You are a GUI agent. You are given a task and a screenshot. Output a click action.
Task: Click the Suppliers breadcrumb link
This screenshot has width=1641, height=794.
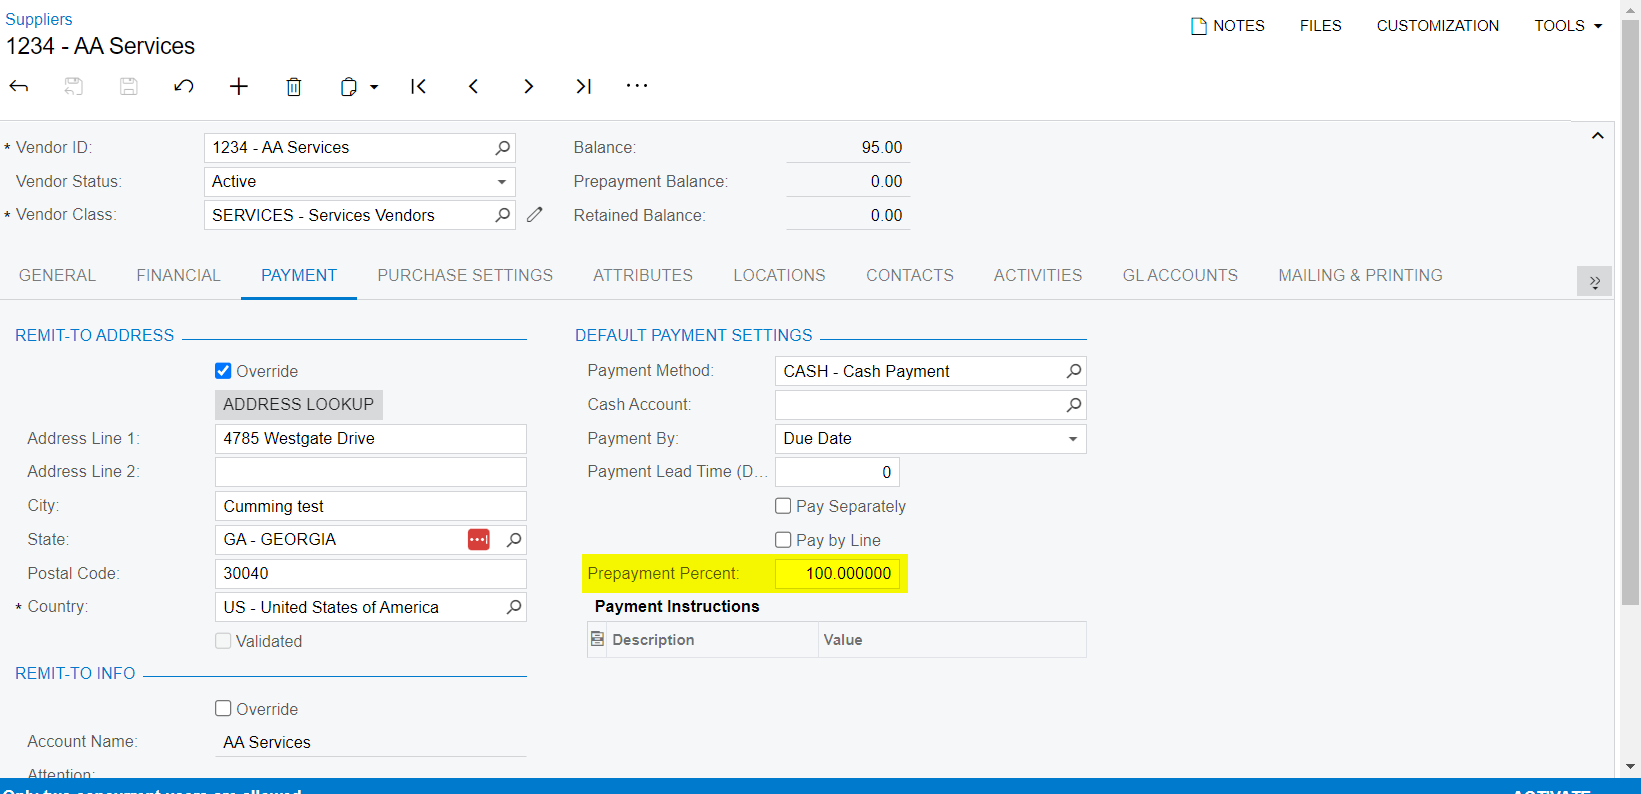pos(39,19)
